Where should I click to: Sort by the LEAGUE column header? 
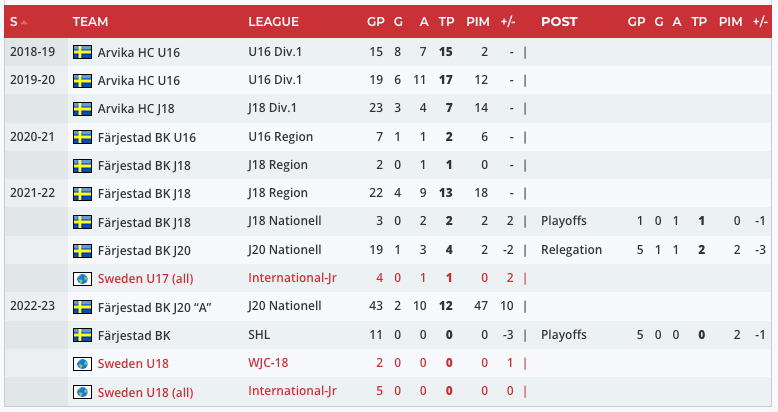tap(273, 21)
